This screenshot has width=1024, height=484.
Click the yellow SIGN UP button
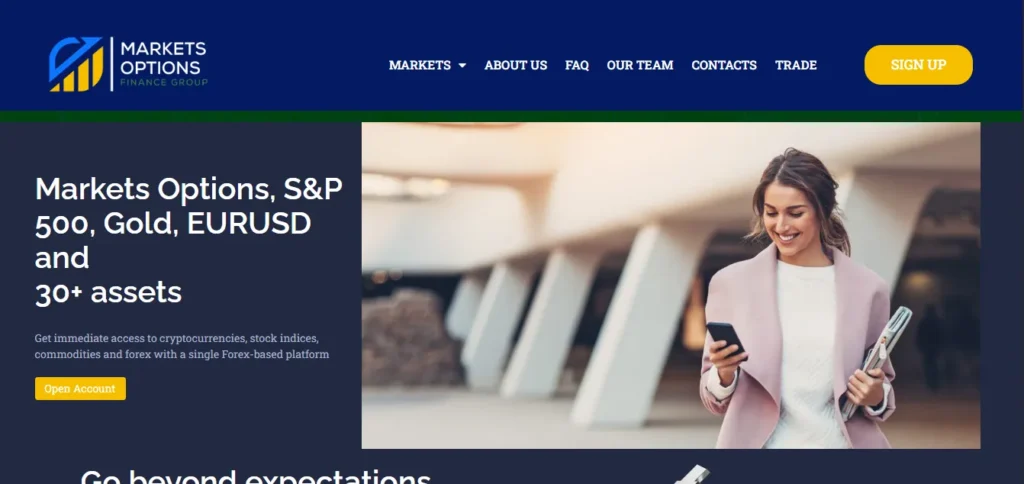pos(918,65)
